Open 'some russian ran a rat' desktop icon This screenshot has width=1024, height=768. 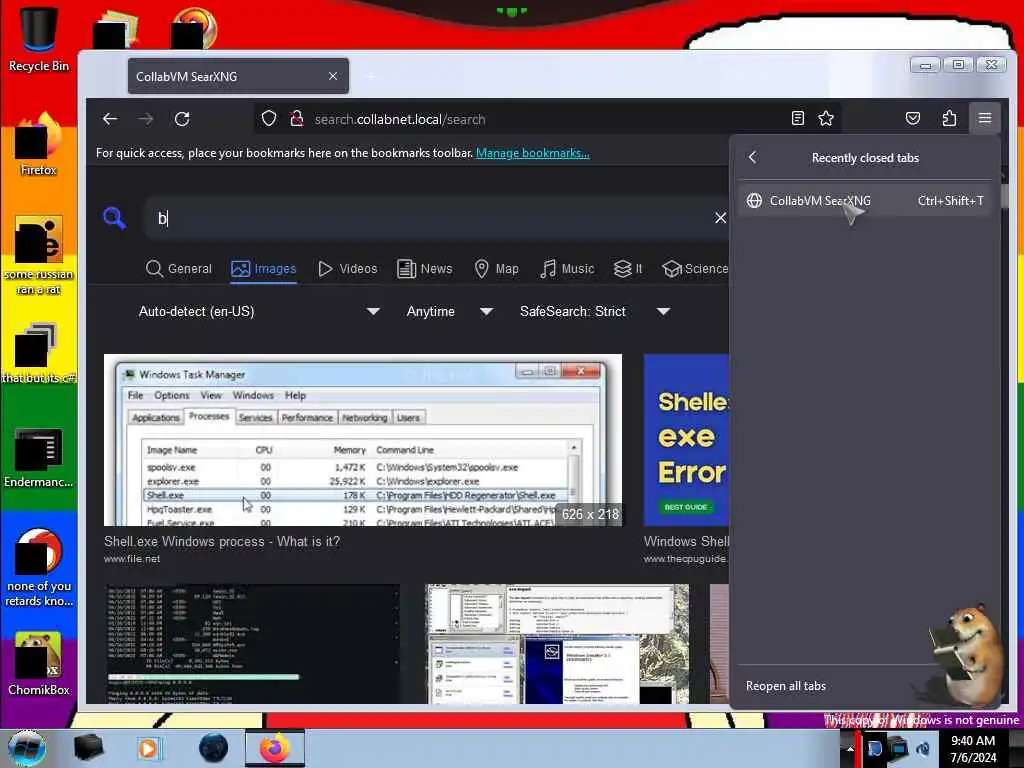39,255
